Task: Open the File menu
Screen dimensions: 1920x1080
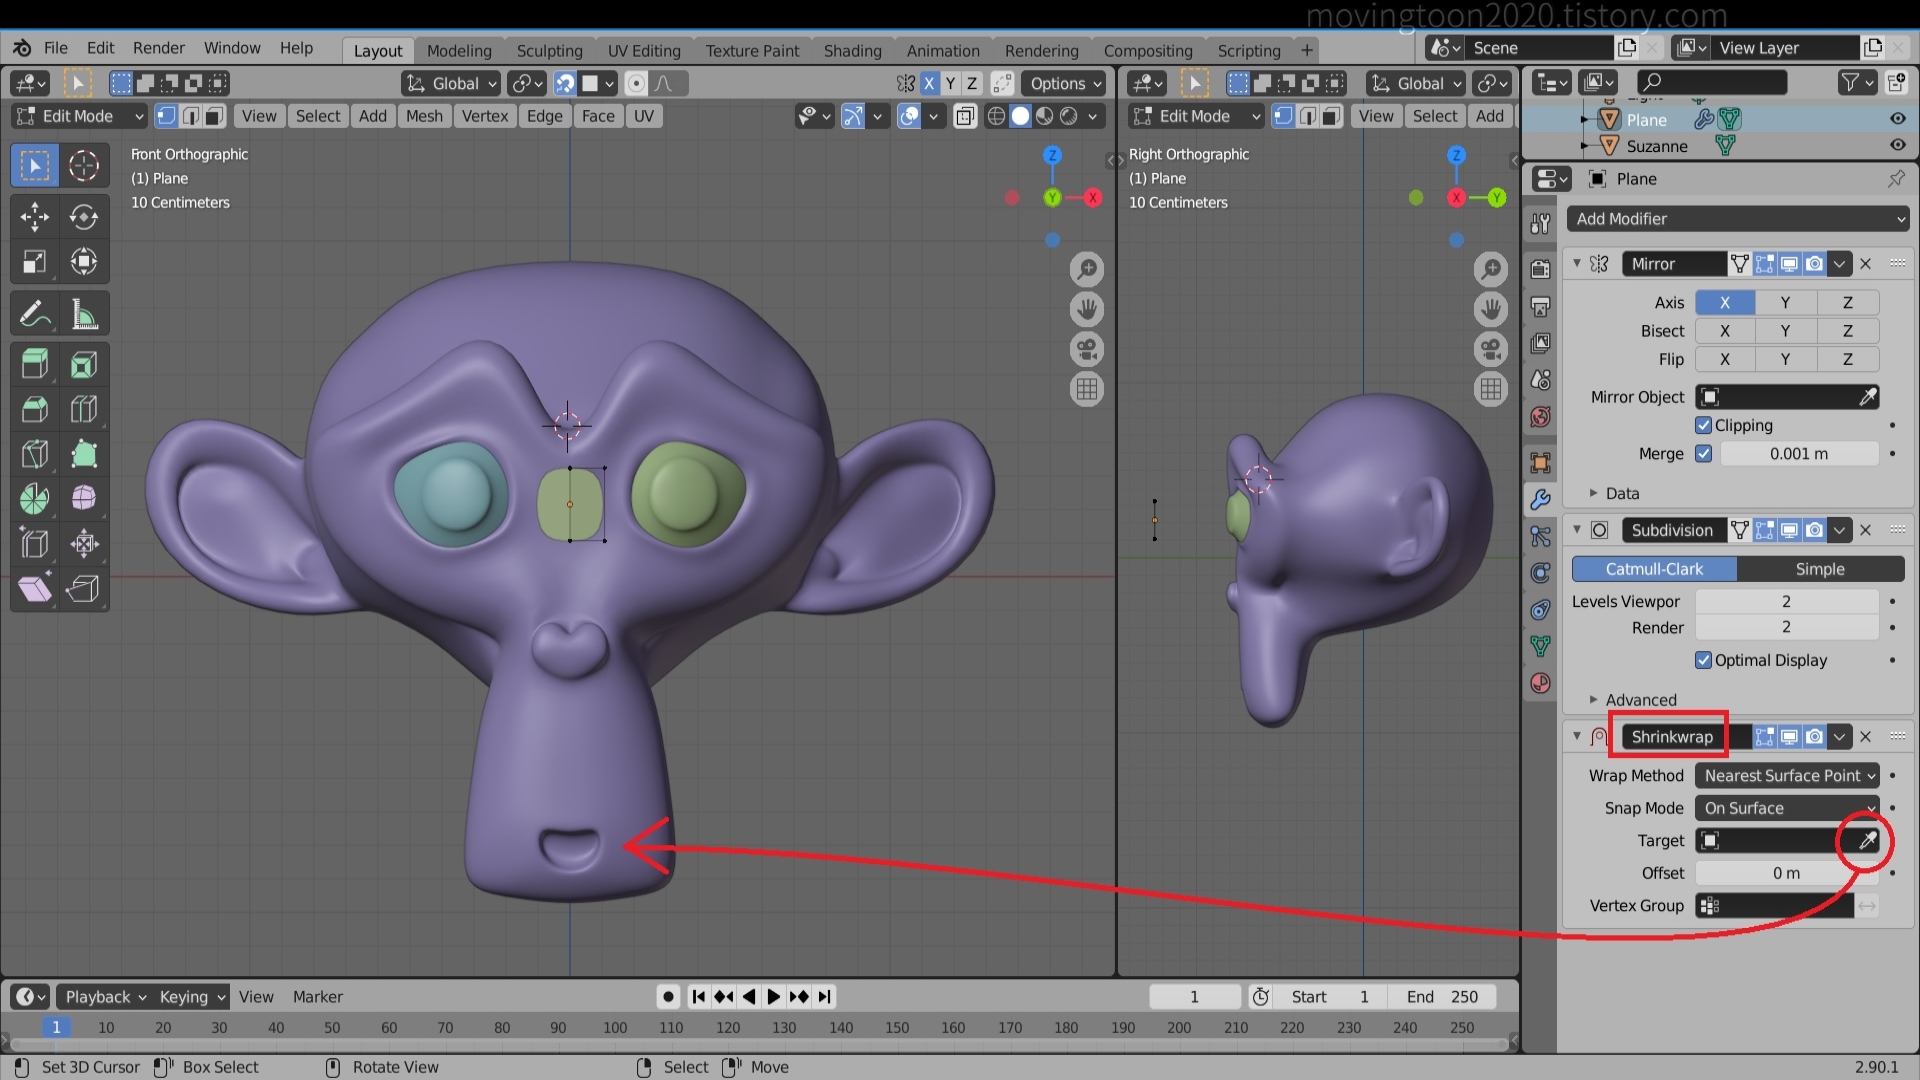Action: click(x=56, y=48)
